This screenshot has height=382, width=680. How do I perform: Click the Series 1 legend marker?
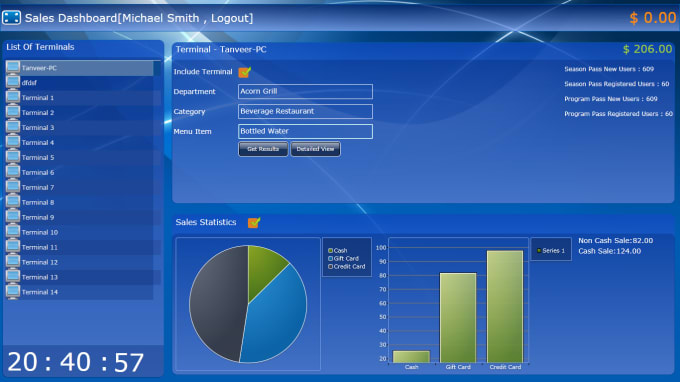tap(539, 251)
